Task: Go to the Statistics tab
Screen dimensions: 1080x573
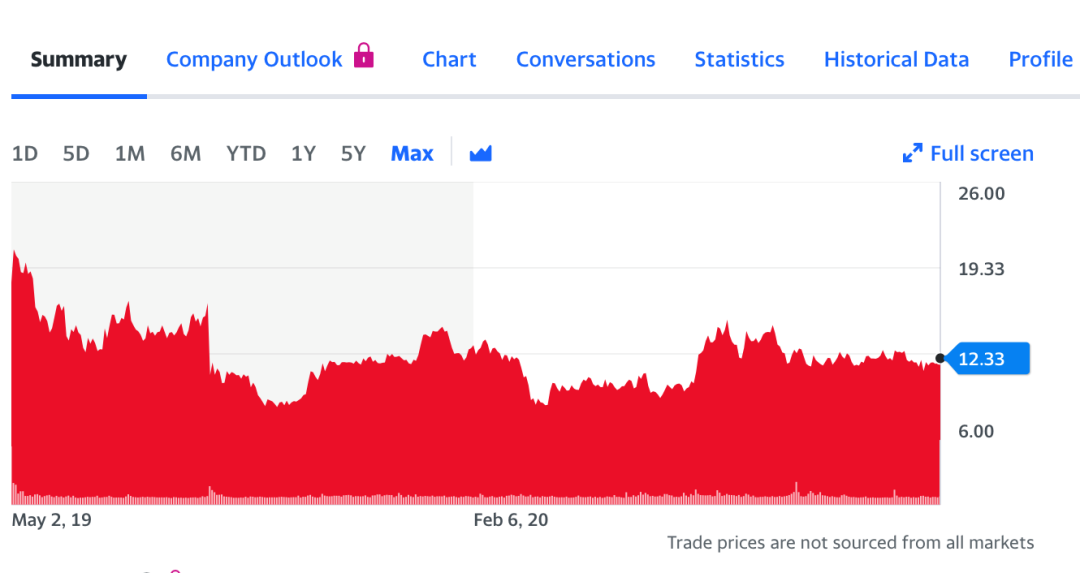Action: (739, 59)
